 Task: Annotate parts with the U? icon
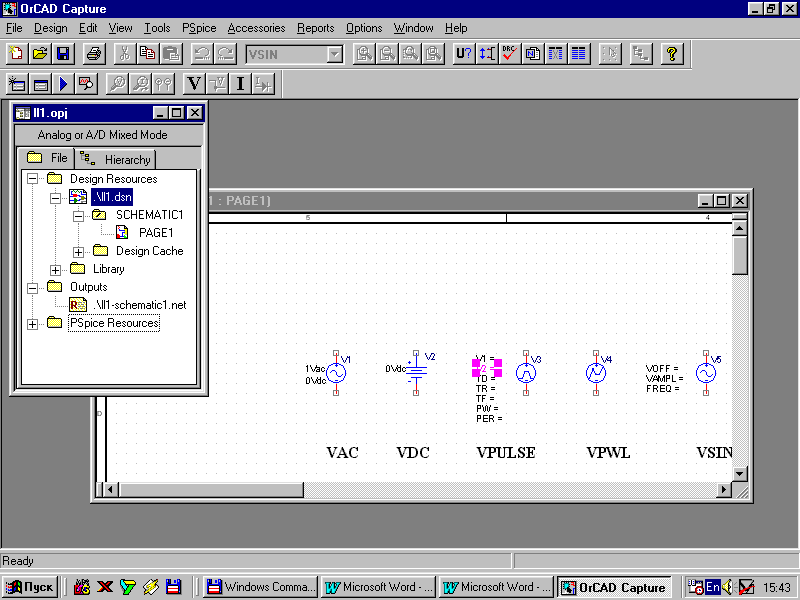[x=464, y=54]
